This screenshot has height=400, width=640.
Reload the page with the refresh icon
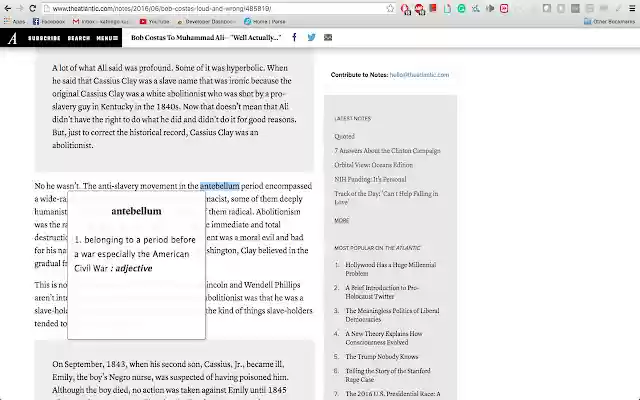coord(33,9)
